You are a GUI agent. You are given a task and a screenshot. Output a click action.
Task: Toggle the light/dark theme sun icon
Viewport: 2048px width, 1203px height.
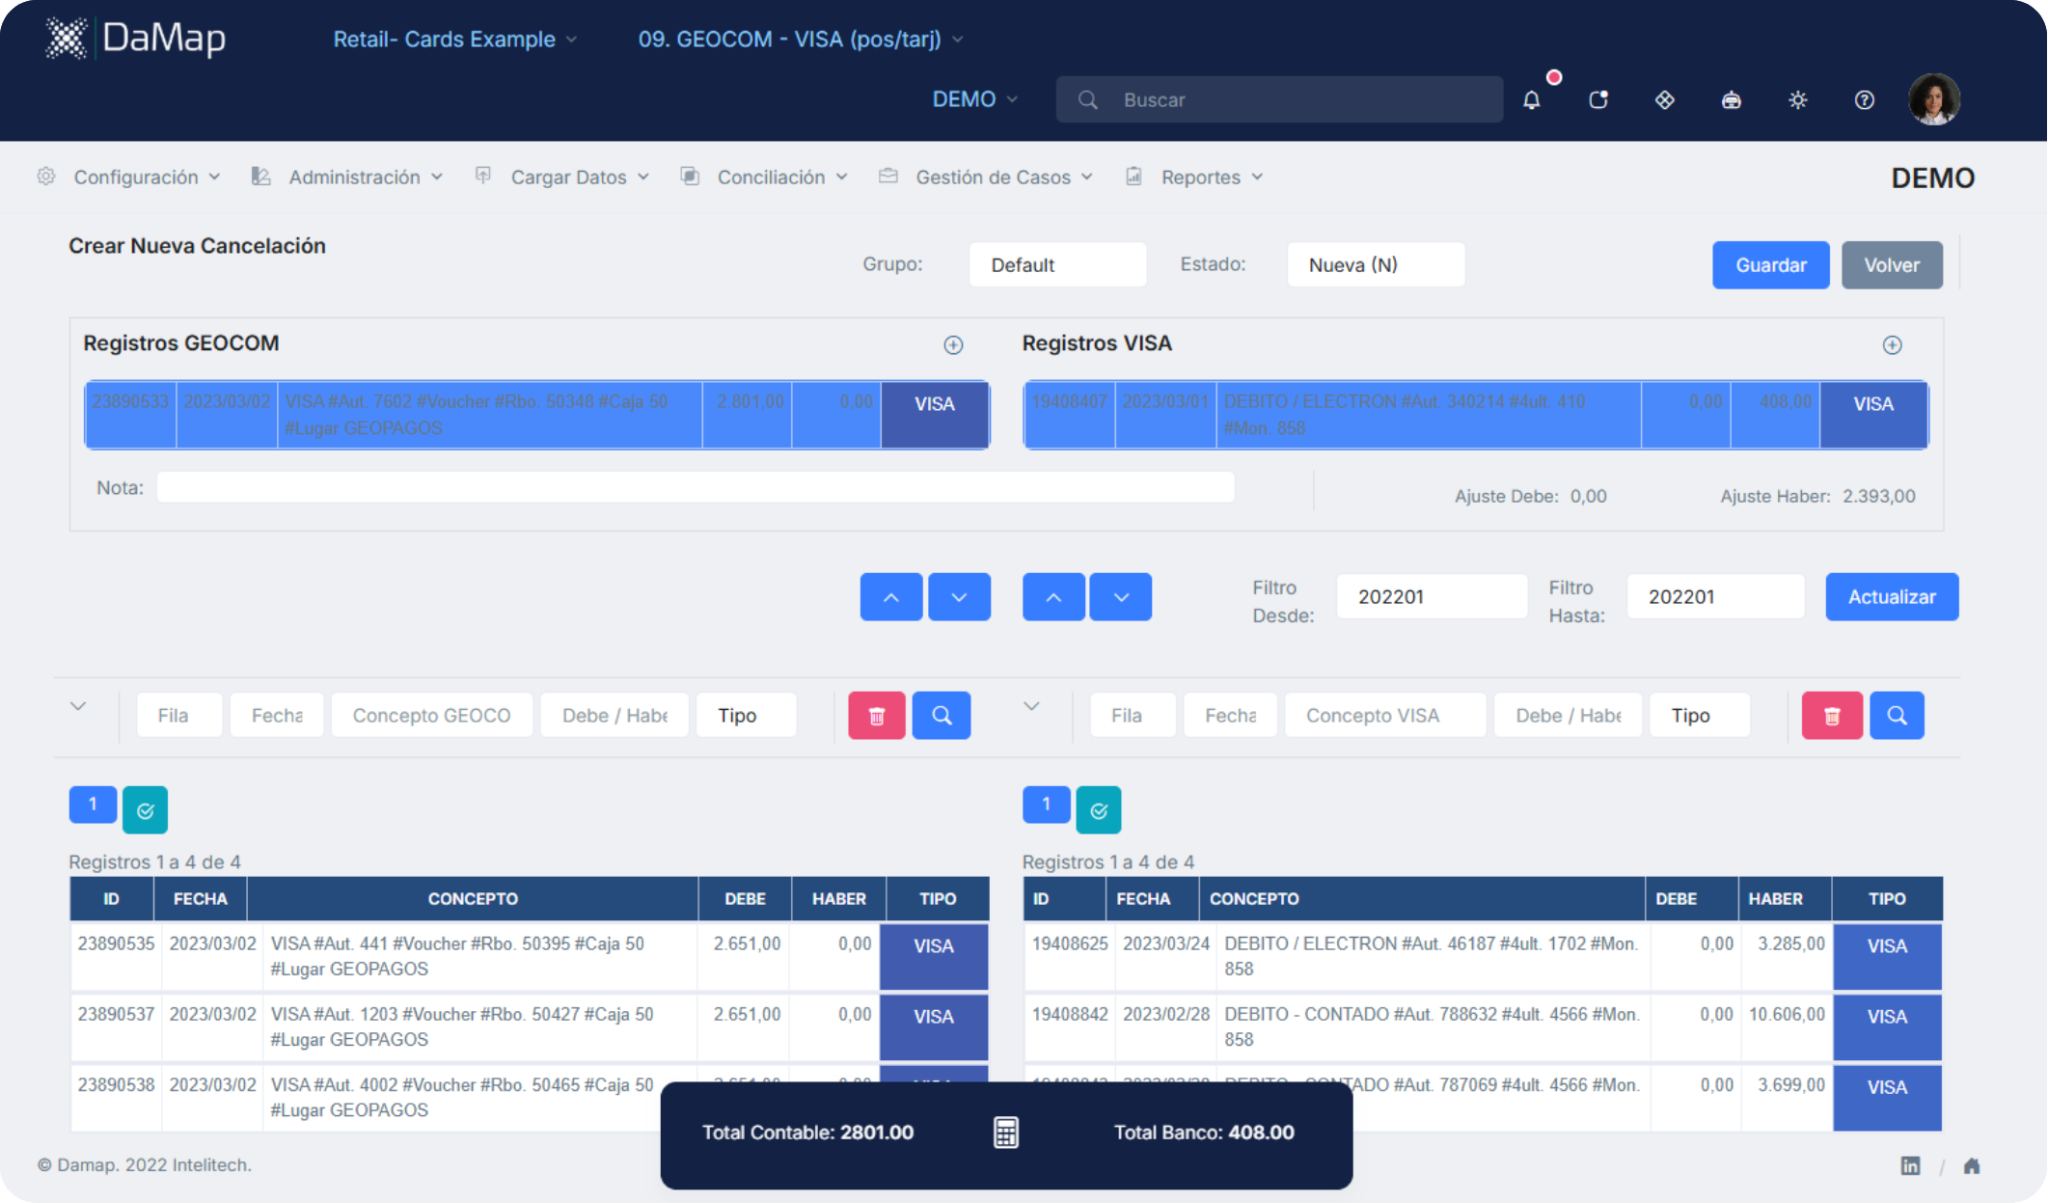1797,100
